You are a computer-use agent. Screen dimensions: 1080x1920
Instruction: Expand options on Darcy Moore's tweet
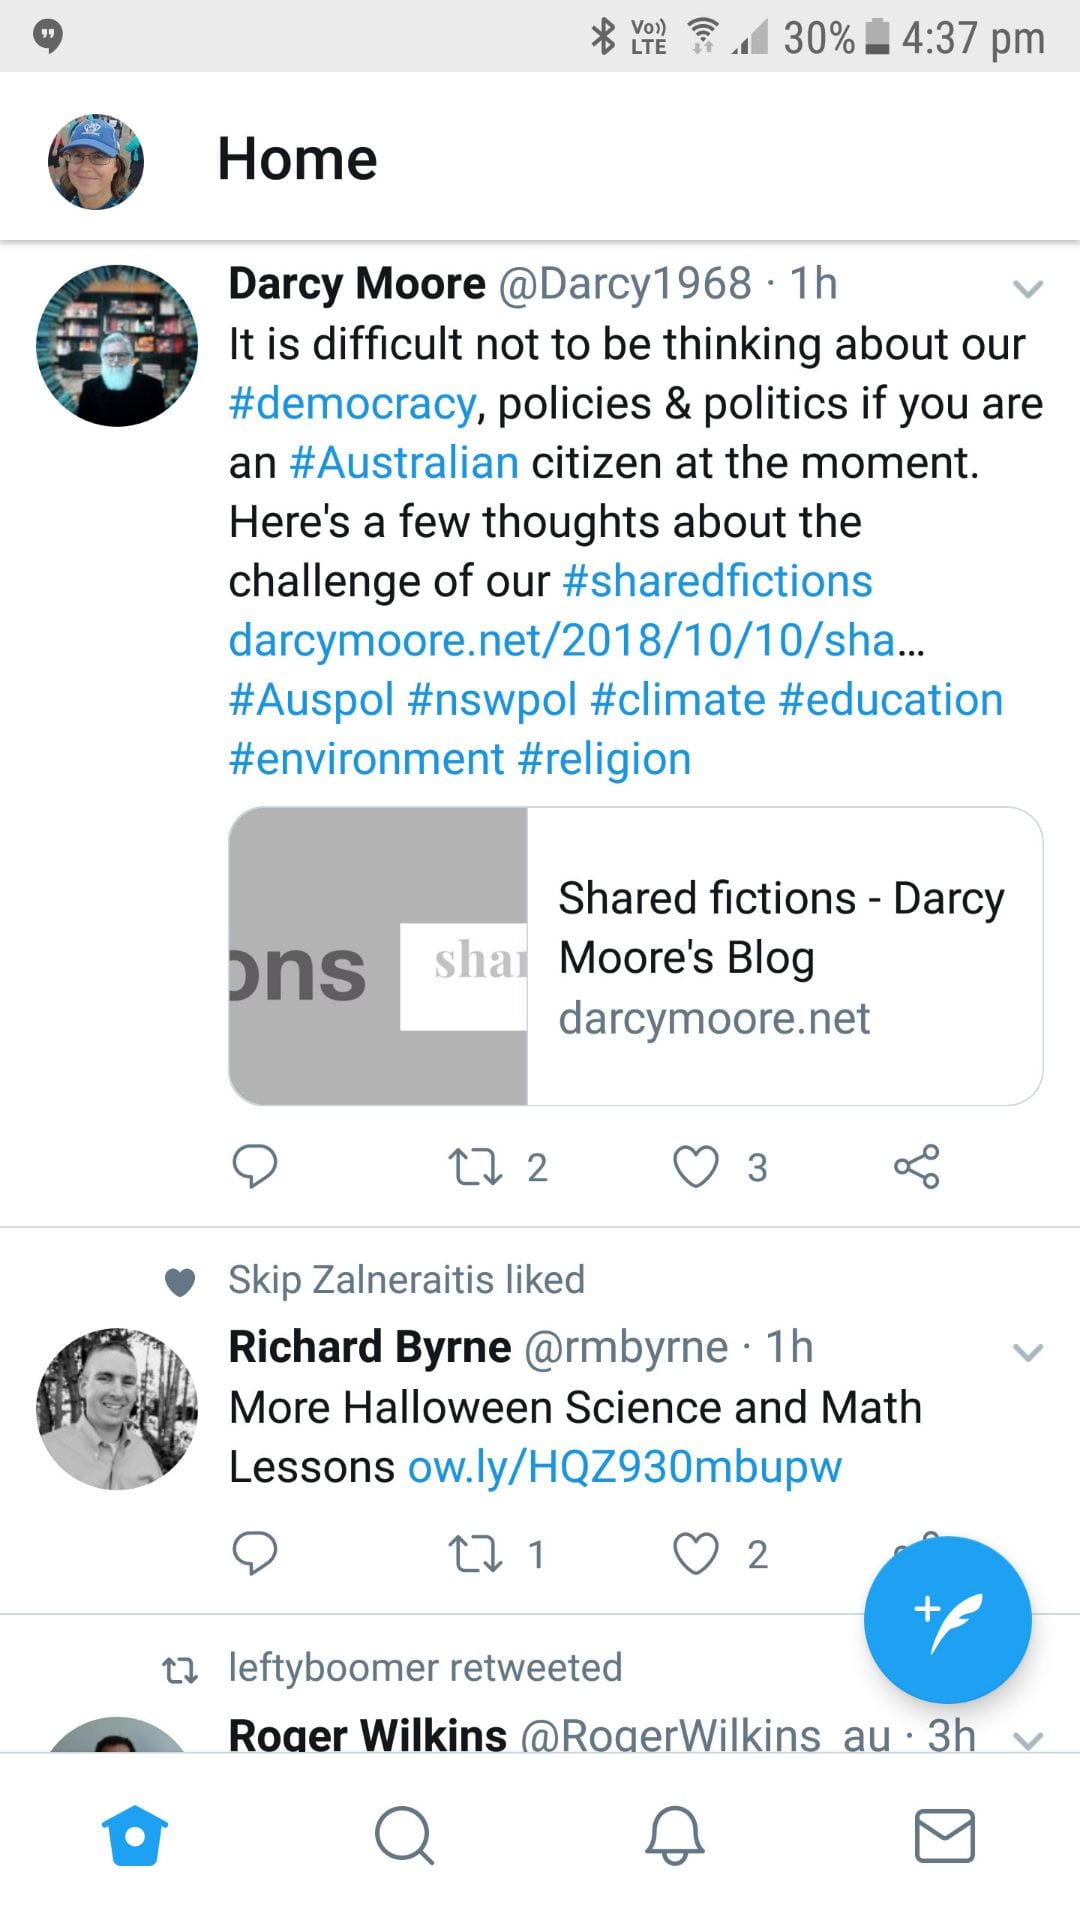tap(1028, 291)
